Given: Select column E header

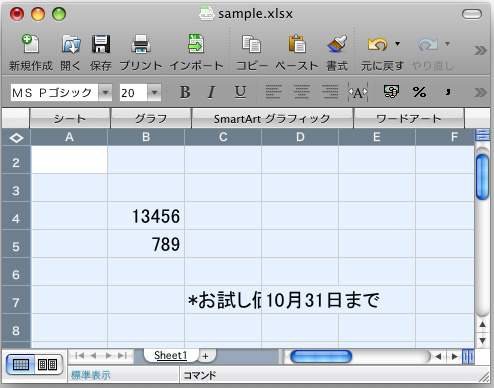Looking at the screenshot, I should (x=377, y=137).
